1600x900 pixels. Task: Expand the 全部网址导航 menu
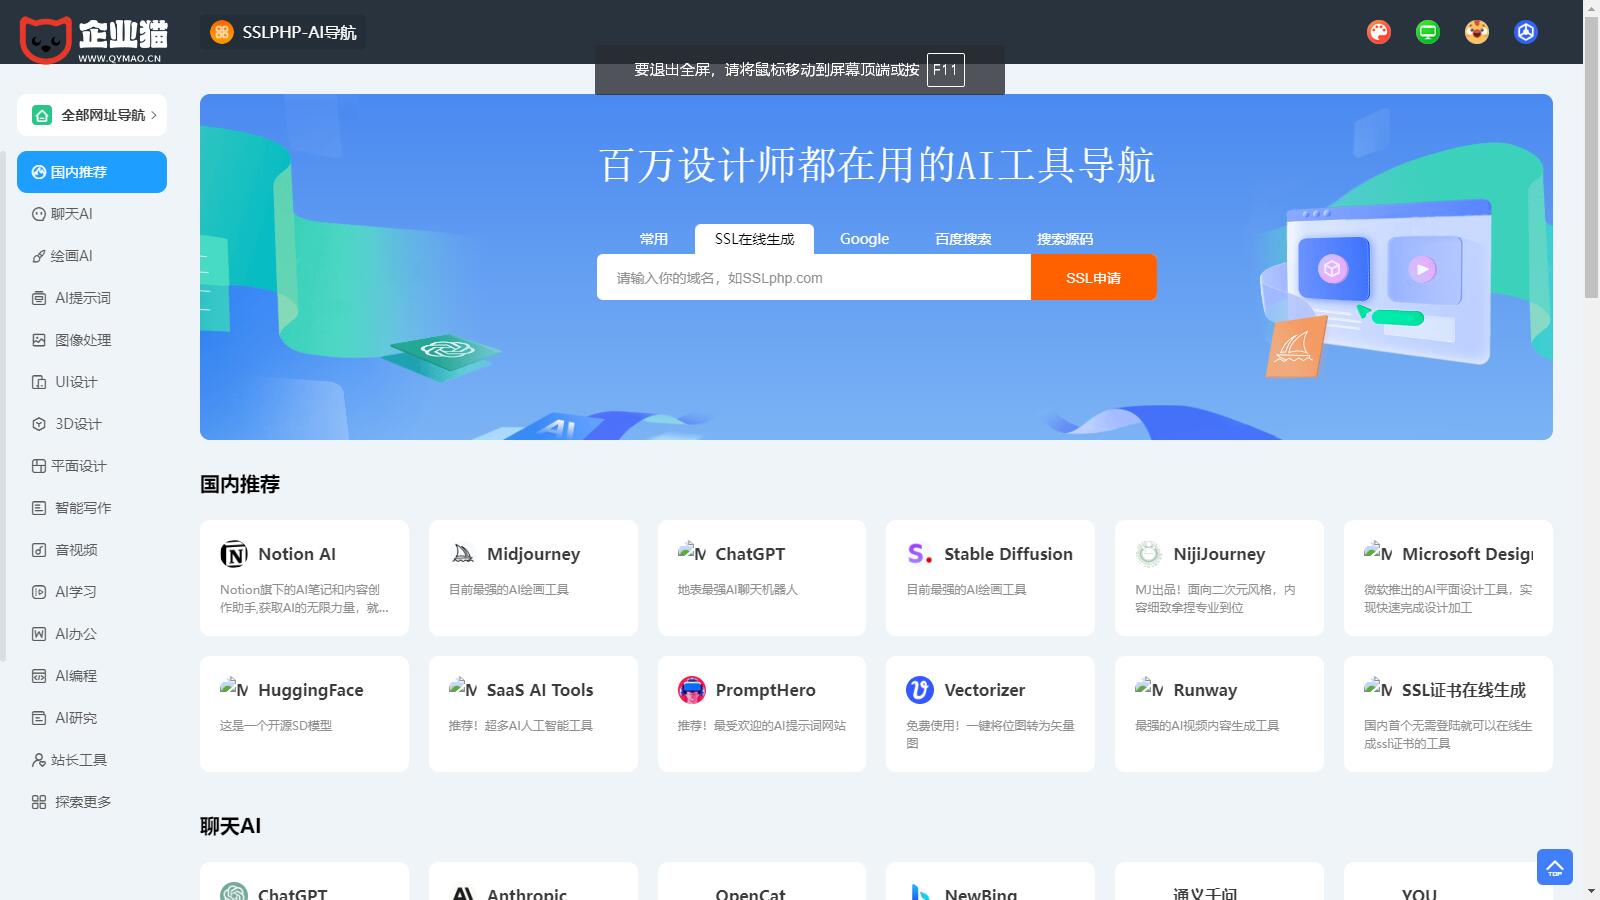click(92, 115)
